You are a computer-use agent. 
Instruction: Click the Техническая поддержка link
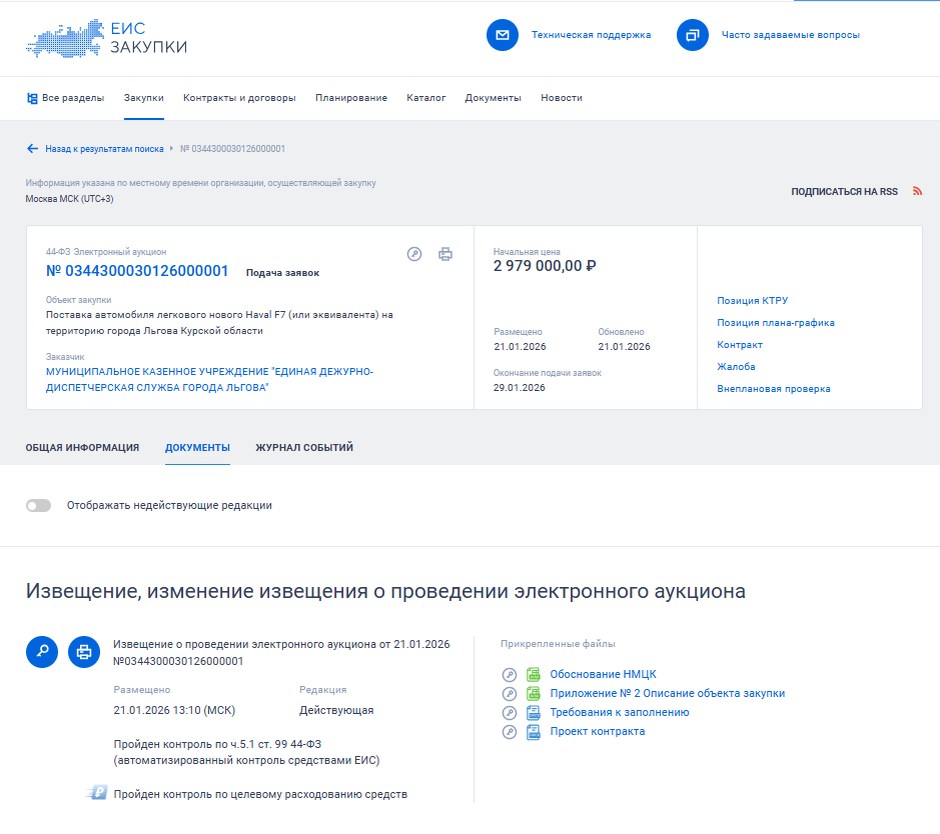pyautogui.click(x=591, y=35)
